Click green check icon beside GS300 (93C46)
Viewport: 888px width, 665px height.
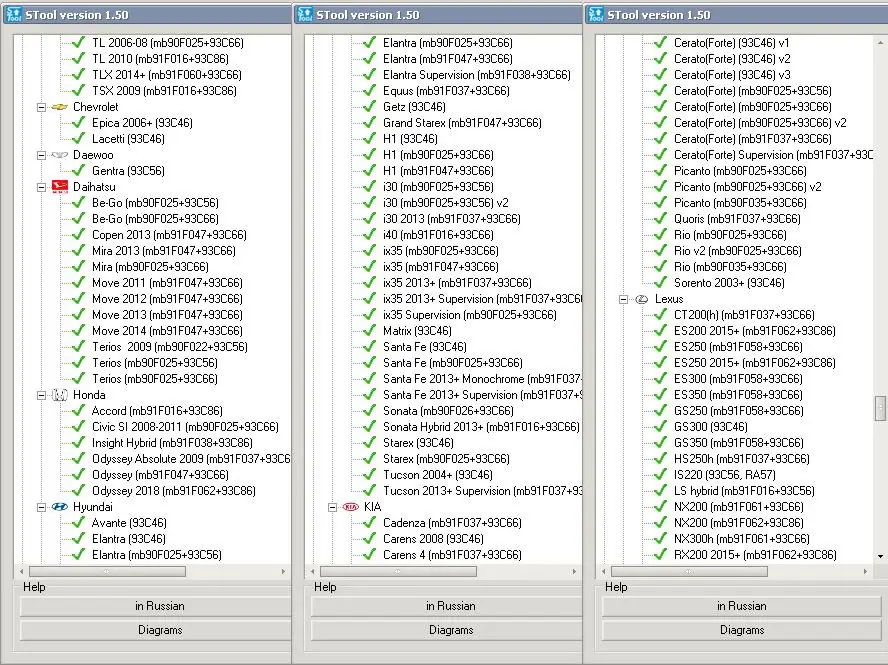pos(660,427)
